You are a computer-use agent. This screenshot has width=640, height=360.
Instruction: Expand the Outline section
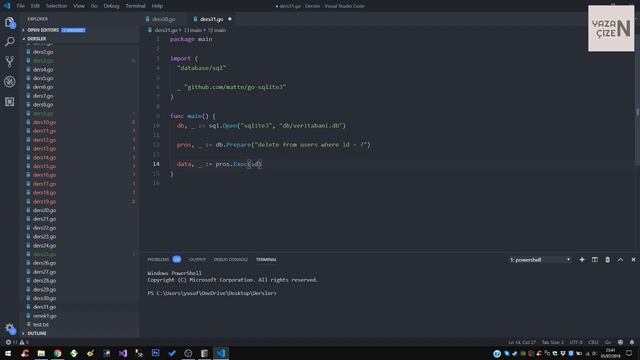coord(37,333)
